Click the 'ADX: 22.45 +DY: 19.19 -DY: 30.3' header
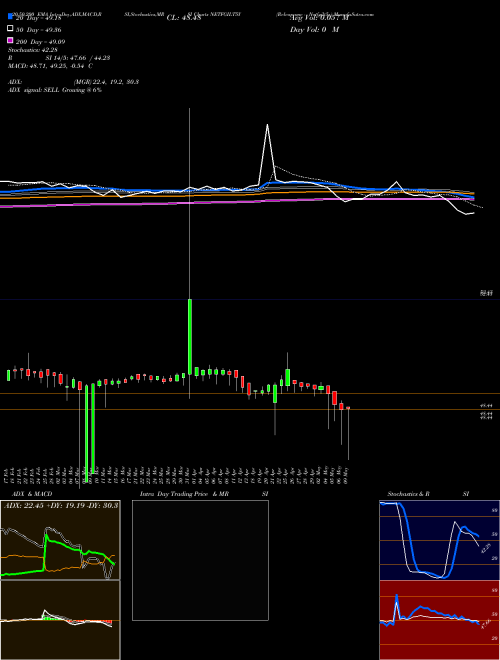 coord(61,505)
